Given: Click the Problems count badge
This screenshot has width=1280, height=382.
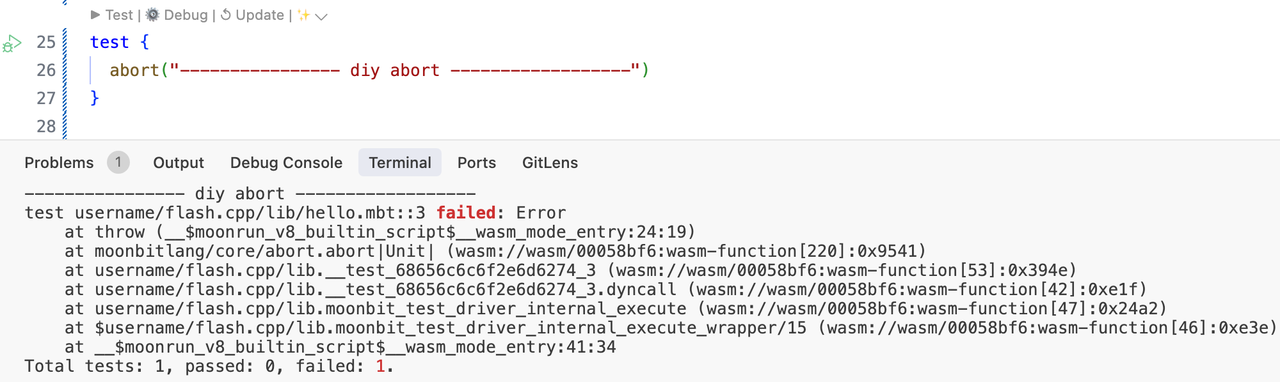Looking at the screenshot, I should (x=118, y=162).
